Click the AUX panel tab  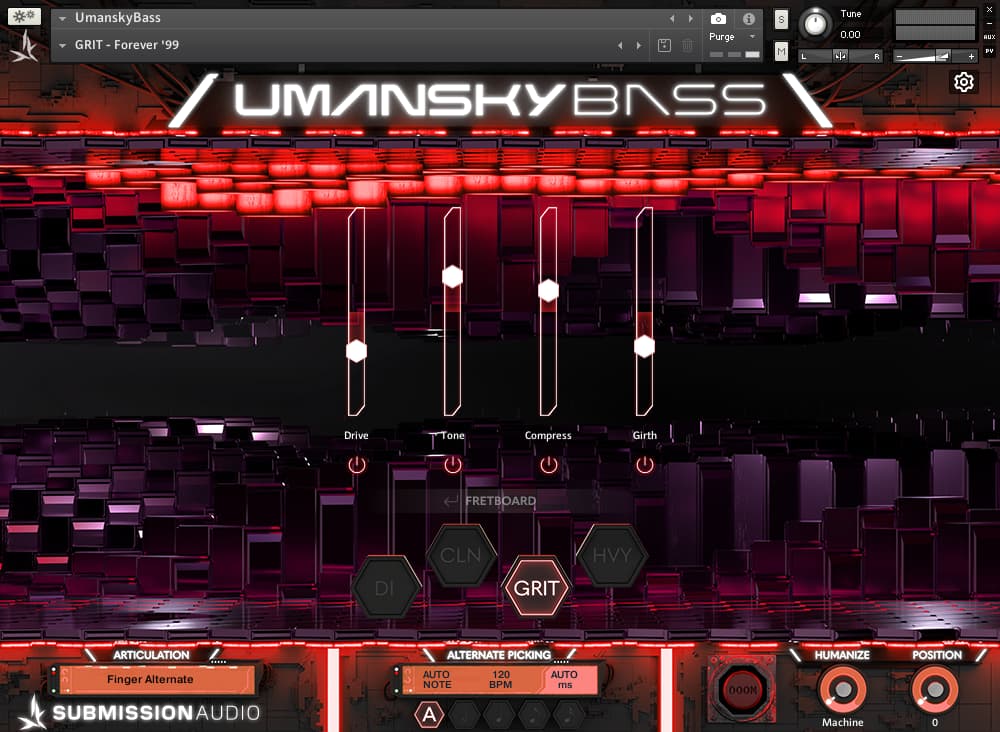(x=988, y=37)
